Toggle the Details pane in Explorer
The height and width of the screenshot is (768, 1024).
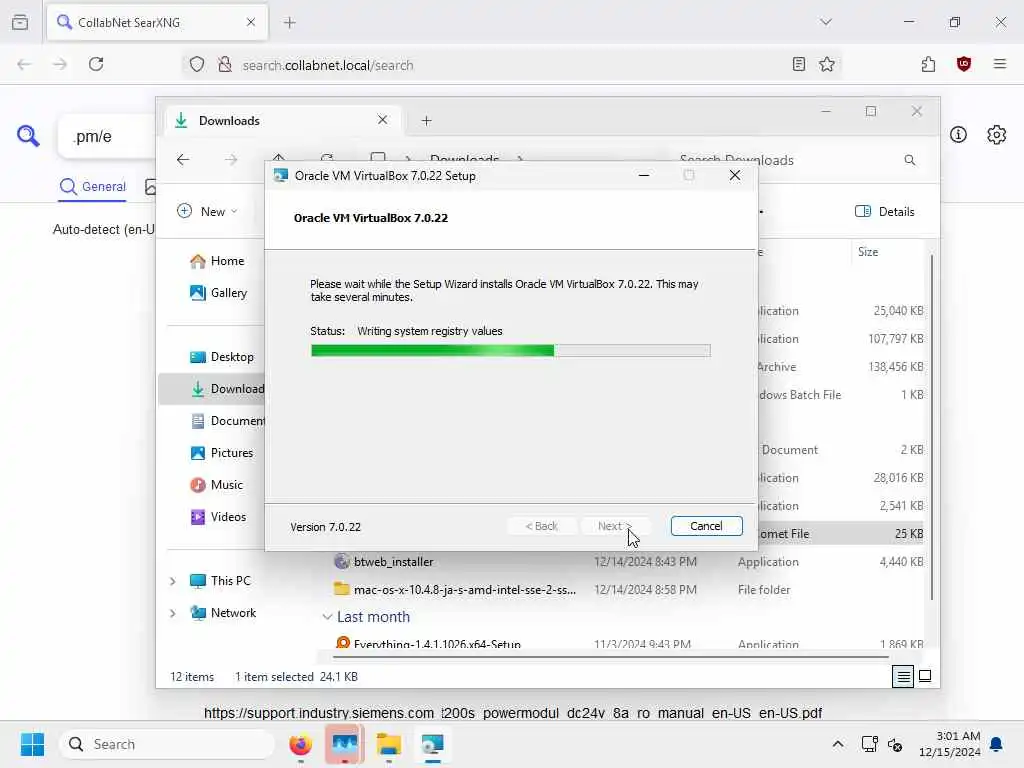pos(884,211)
